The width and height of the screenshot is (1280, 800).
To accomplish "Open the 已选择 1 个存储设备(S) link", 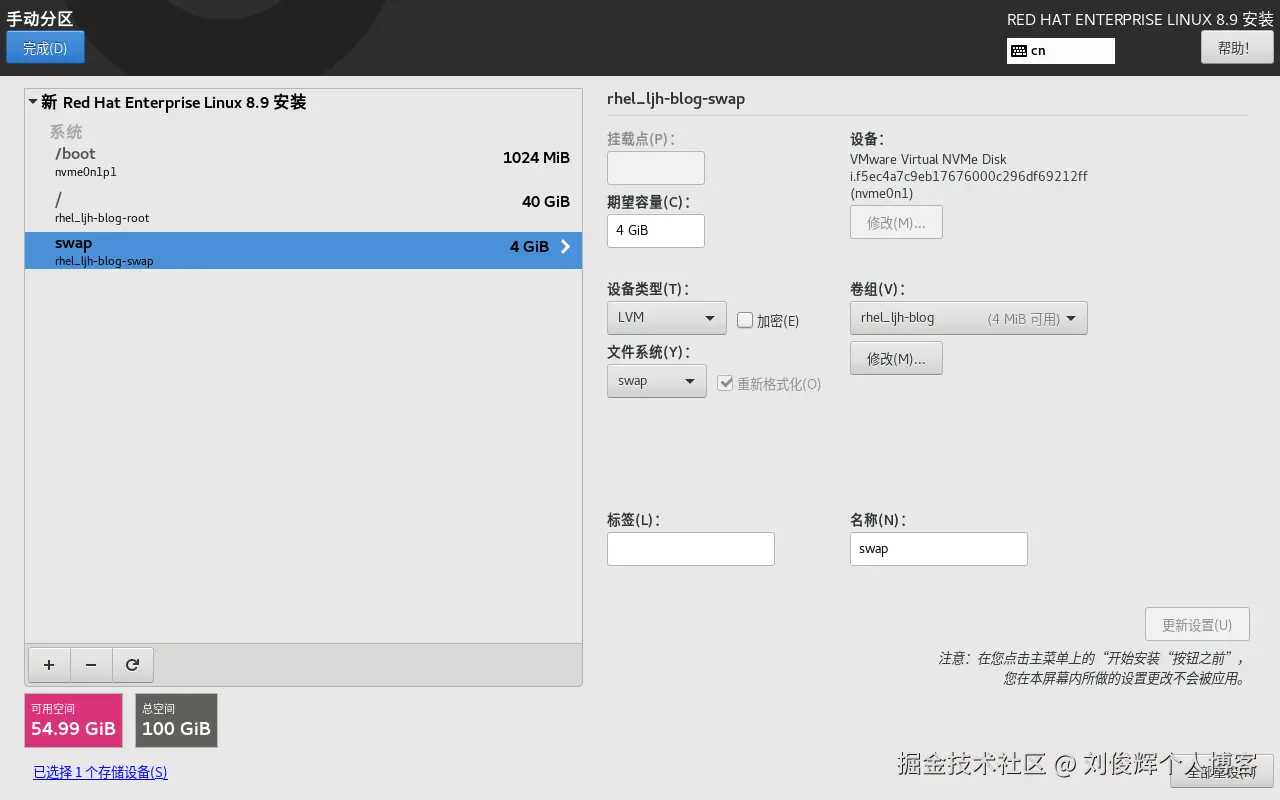I will (100, 772).
